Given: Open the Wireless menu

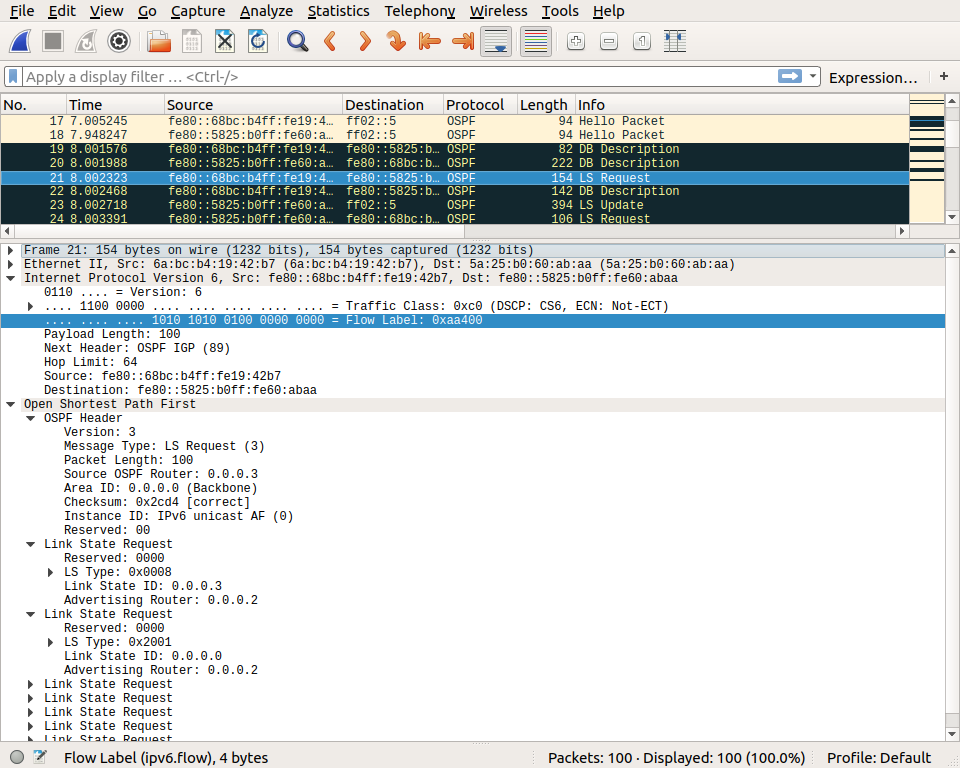Looking at the screenshot, I should [x=498, y=11].
